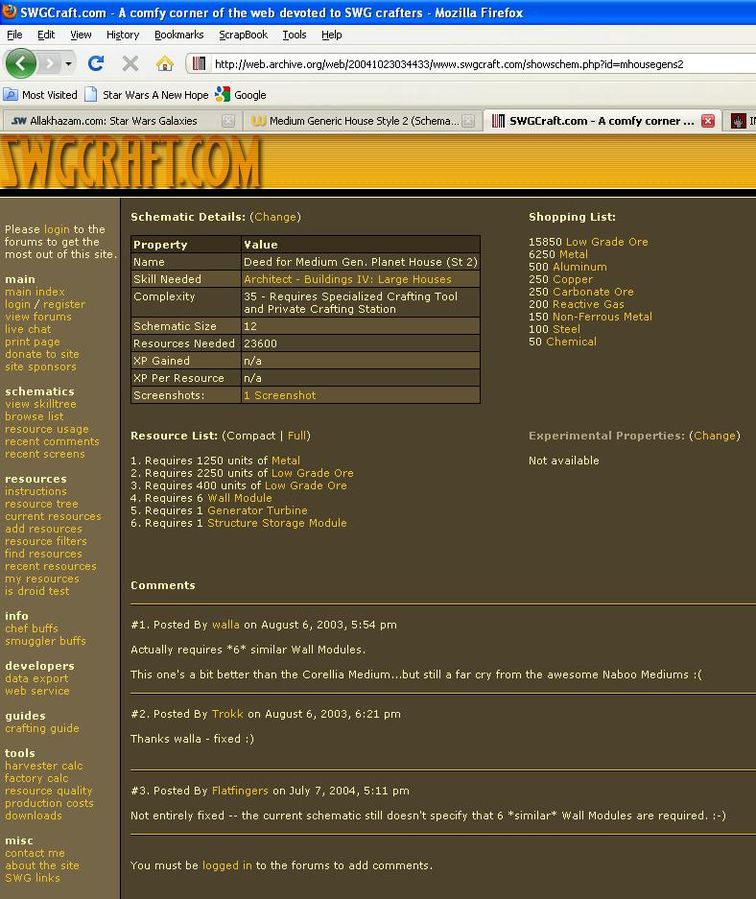The image size is (756, 899).
Task: Click the browser Back arrow button
Action: click(20, 63)
